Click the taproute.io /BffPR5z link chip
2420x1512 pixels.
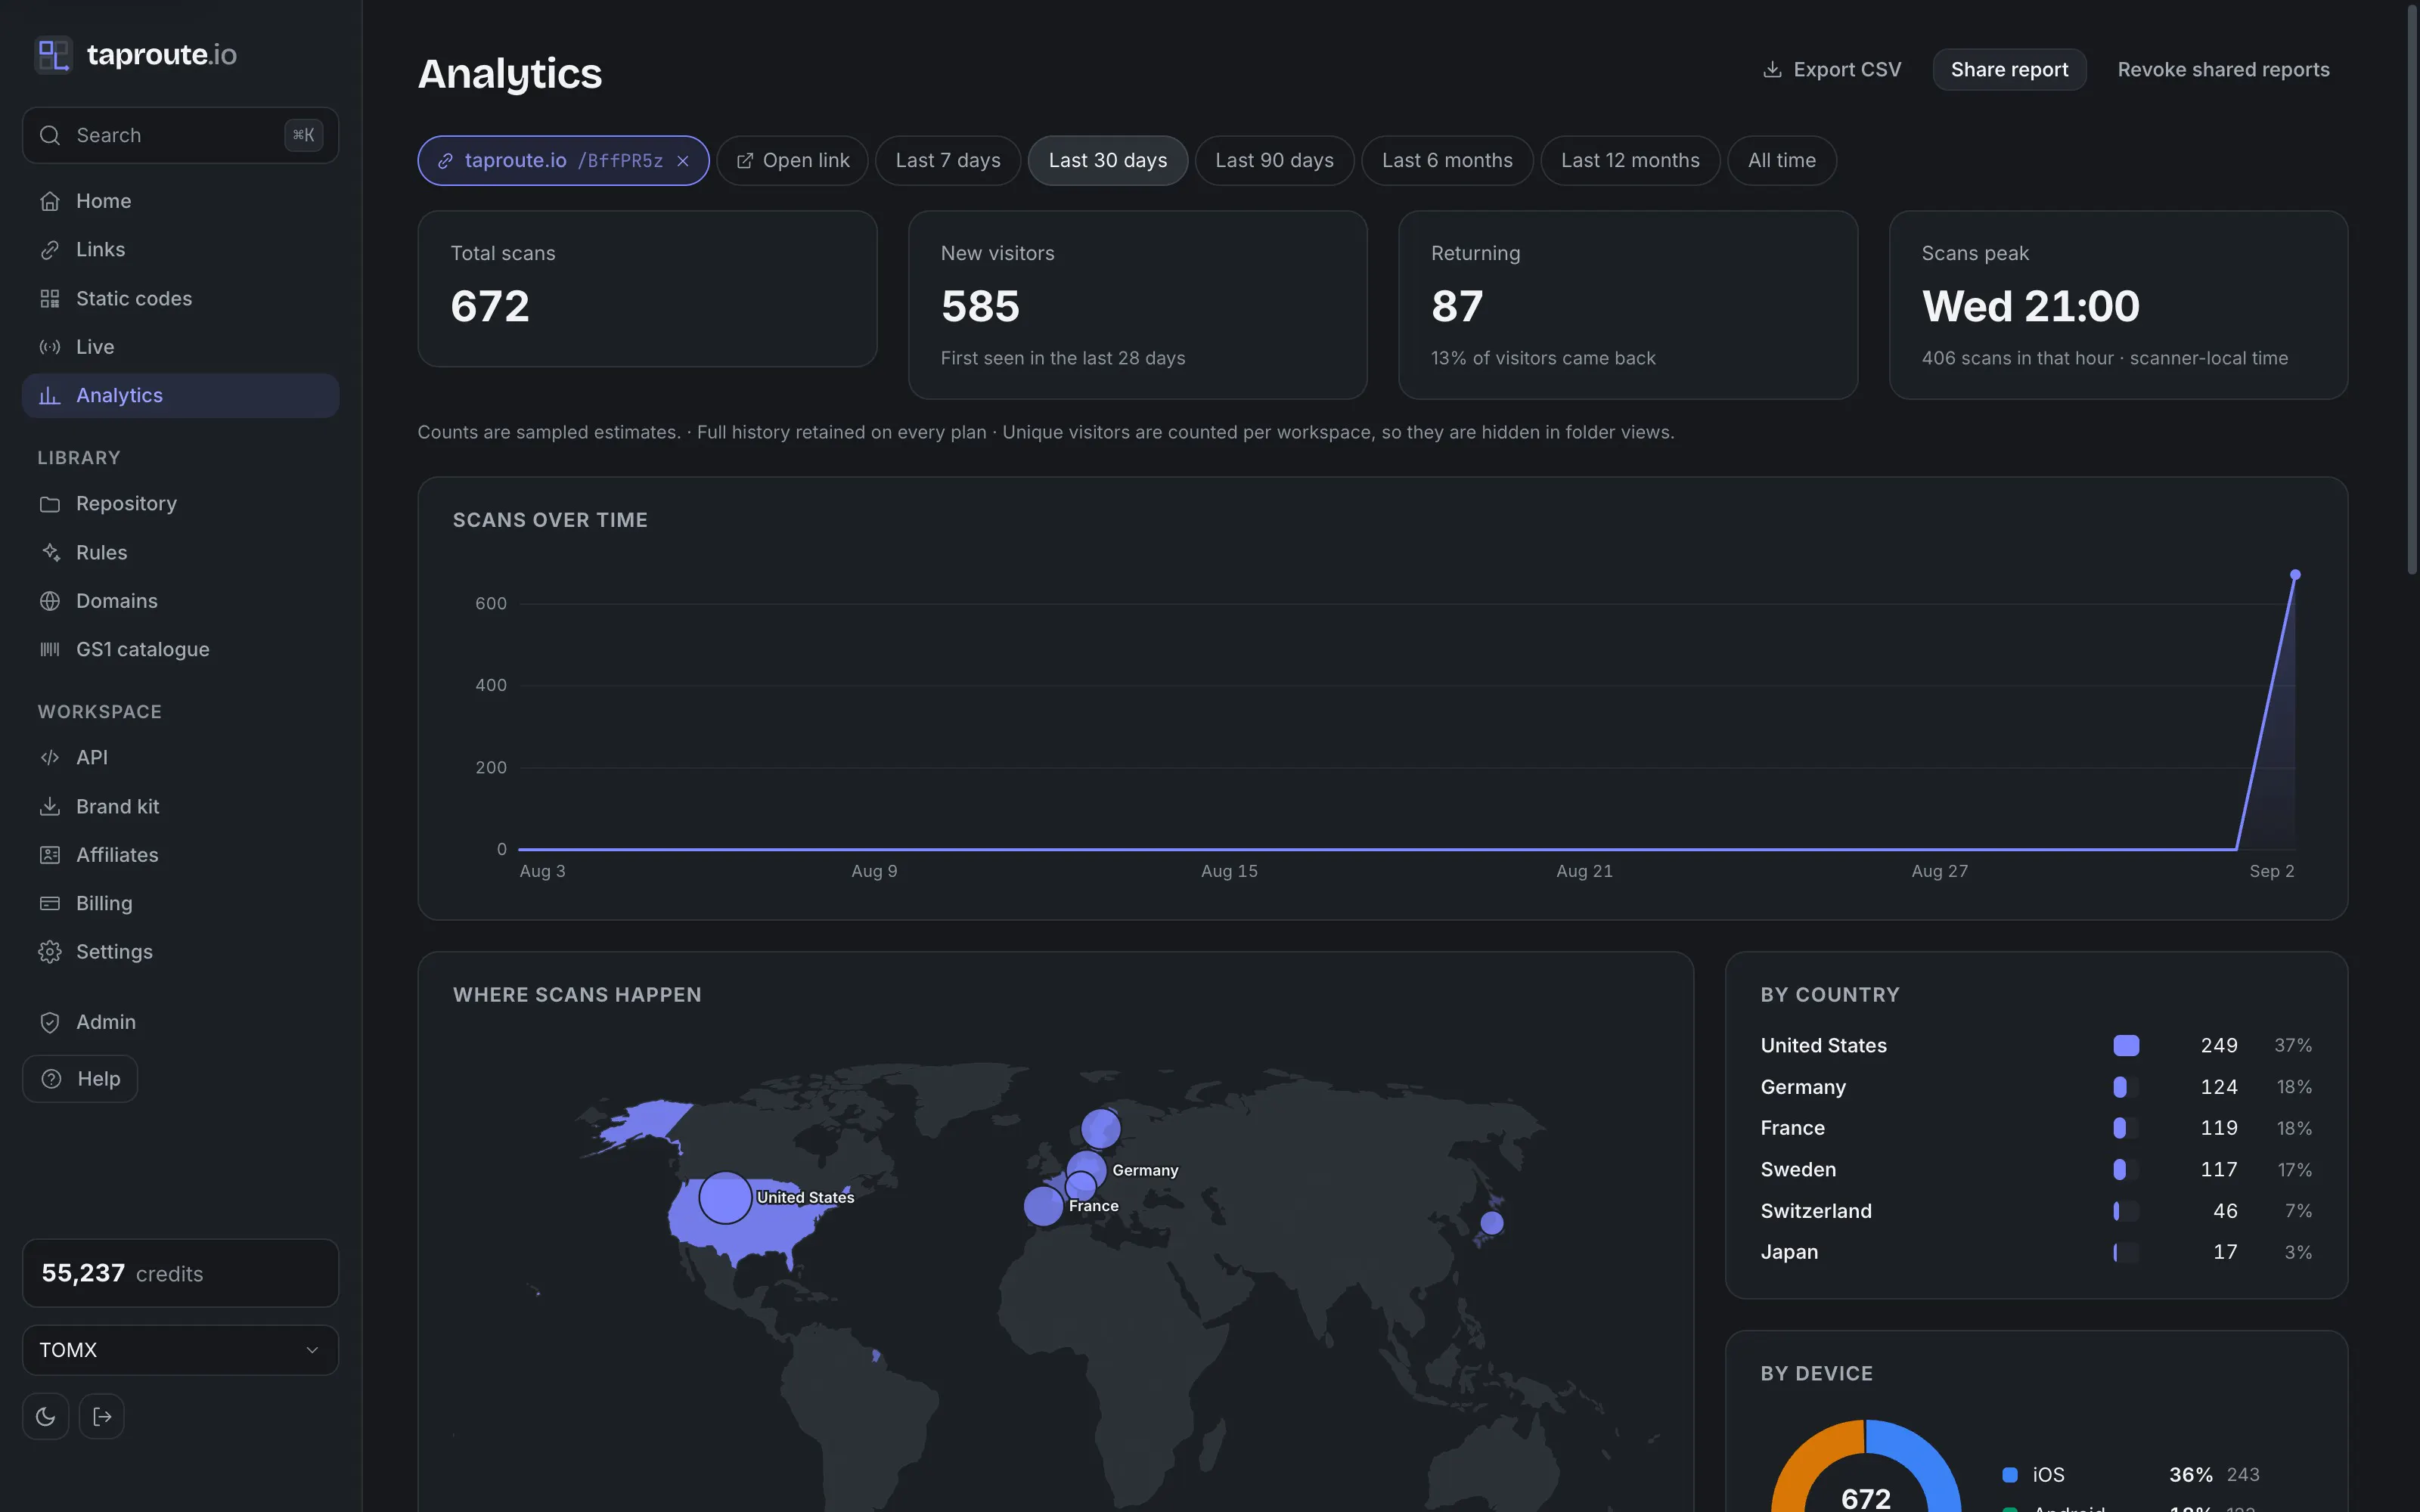coord(563,161)
